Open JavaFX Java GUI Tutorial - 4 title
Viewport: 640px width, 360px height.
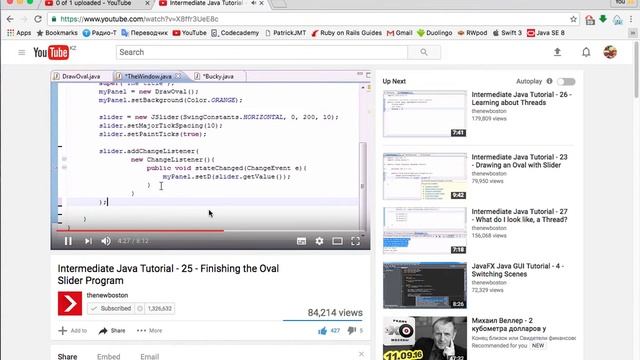click(x=518, y=270)
